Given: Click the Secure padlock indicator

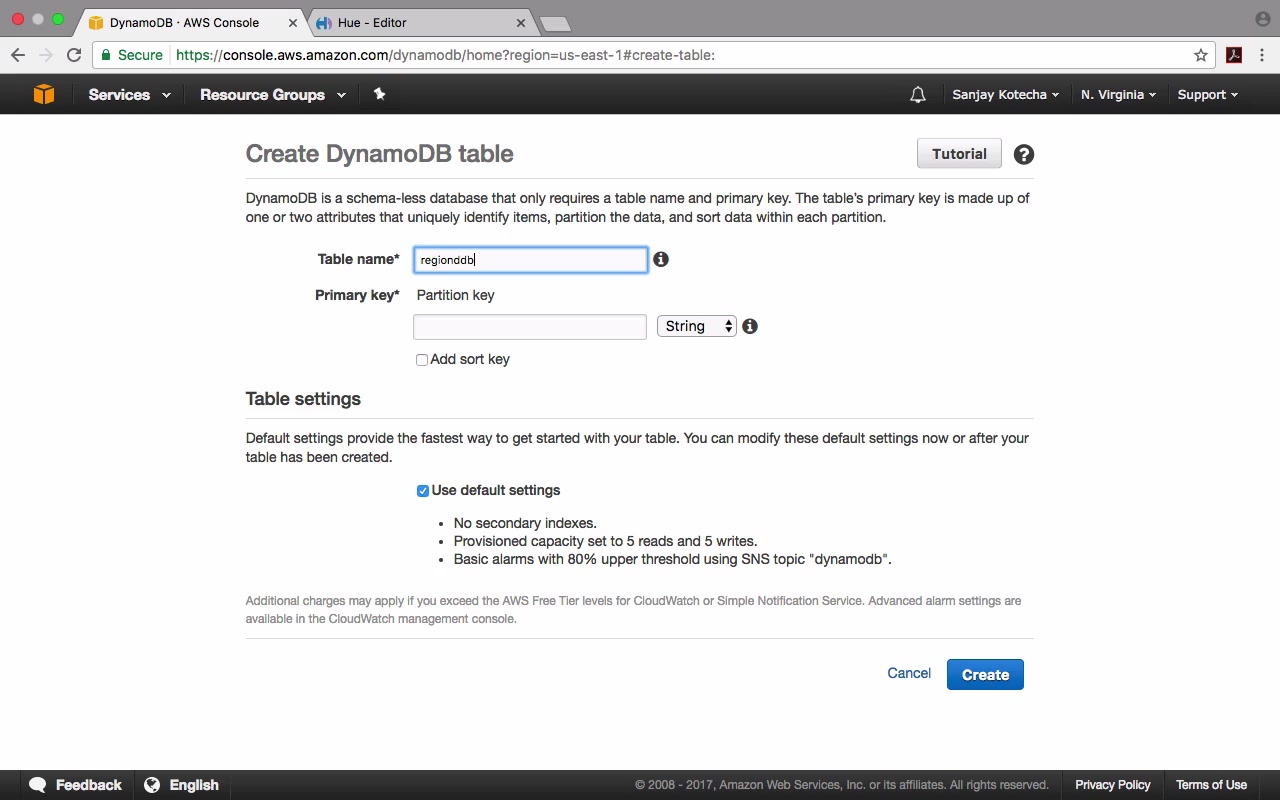Looking at the screenshot, I should click(x=131, y=55).
